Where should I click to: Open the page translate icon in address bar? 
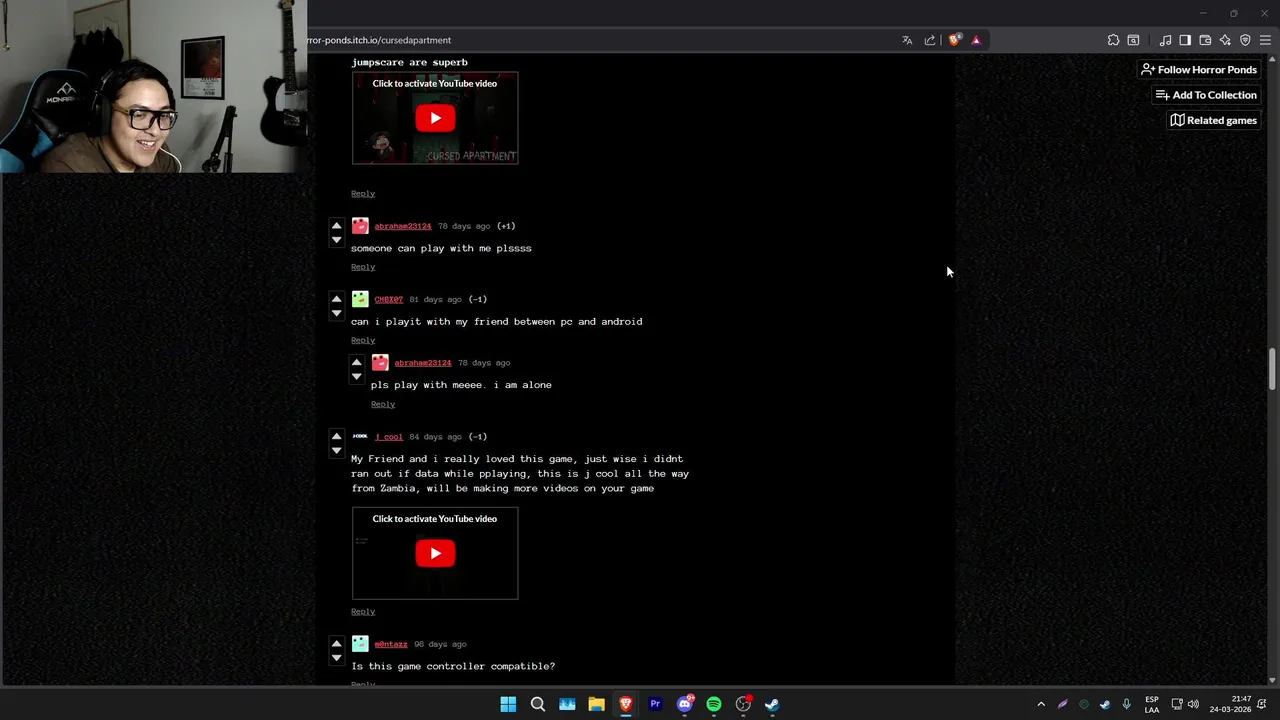(x=907, y=40)
